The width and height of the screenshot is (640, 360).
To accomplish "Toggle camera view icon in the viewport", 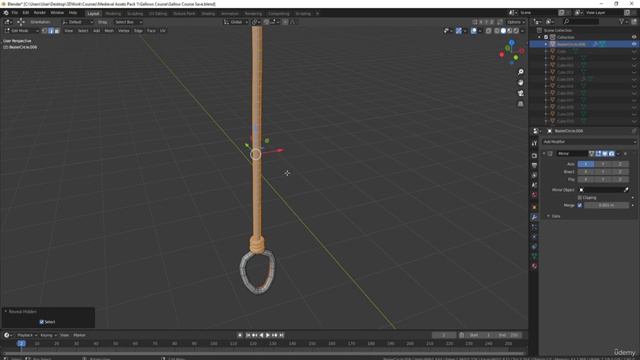I will point(520,93).
